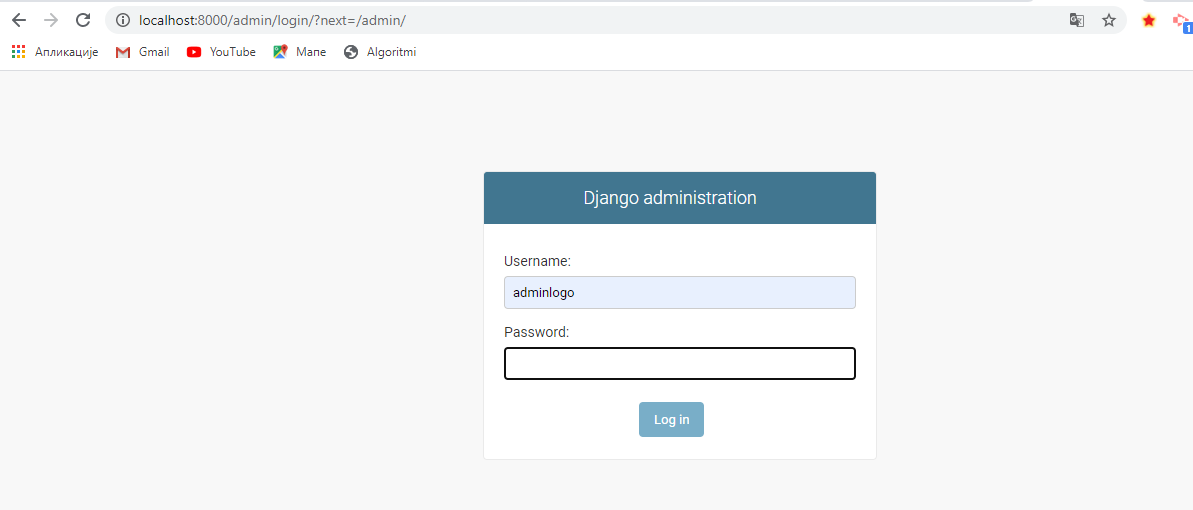The height and width of the screenshot is (510, 1193).
Task: Click the Username input field
Action: point(679,292)
